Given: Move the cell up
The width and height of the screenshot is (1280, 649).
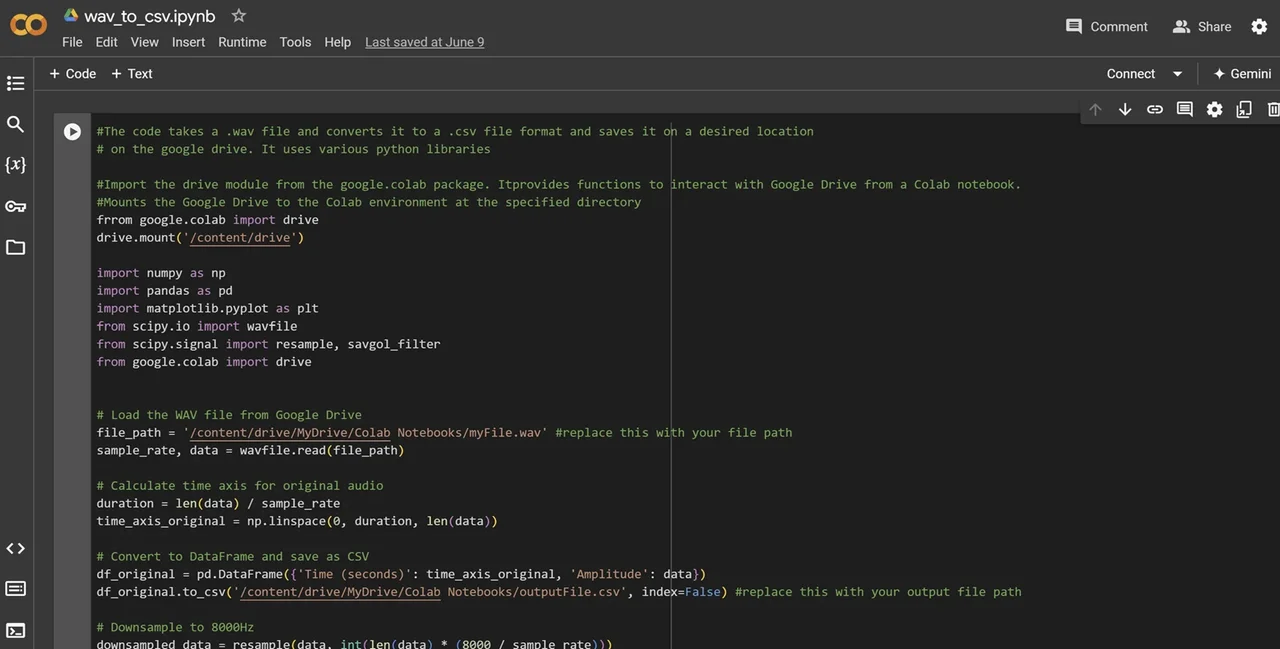Looking at the screenshot, I should tap(1095, 109).
